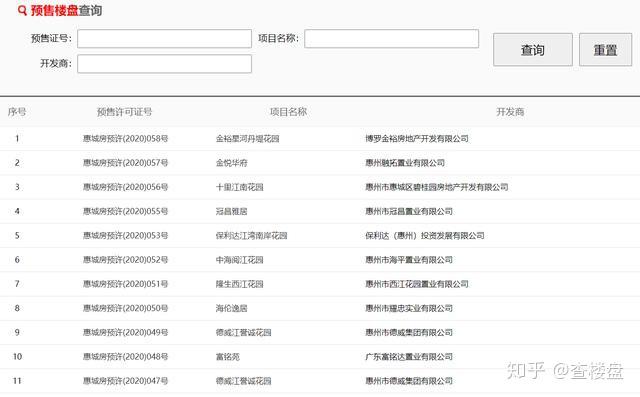The height and width of the screenshot is (397, 640).
Task: Select permit 惠城房预许(2020)053号
Action: (x=126, y=235)
